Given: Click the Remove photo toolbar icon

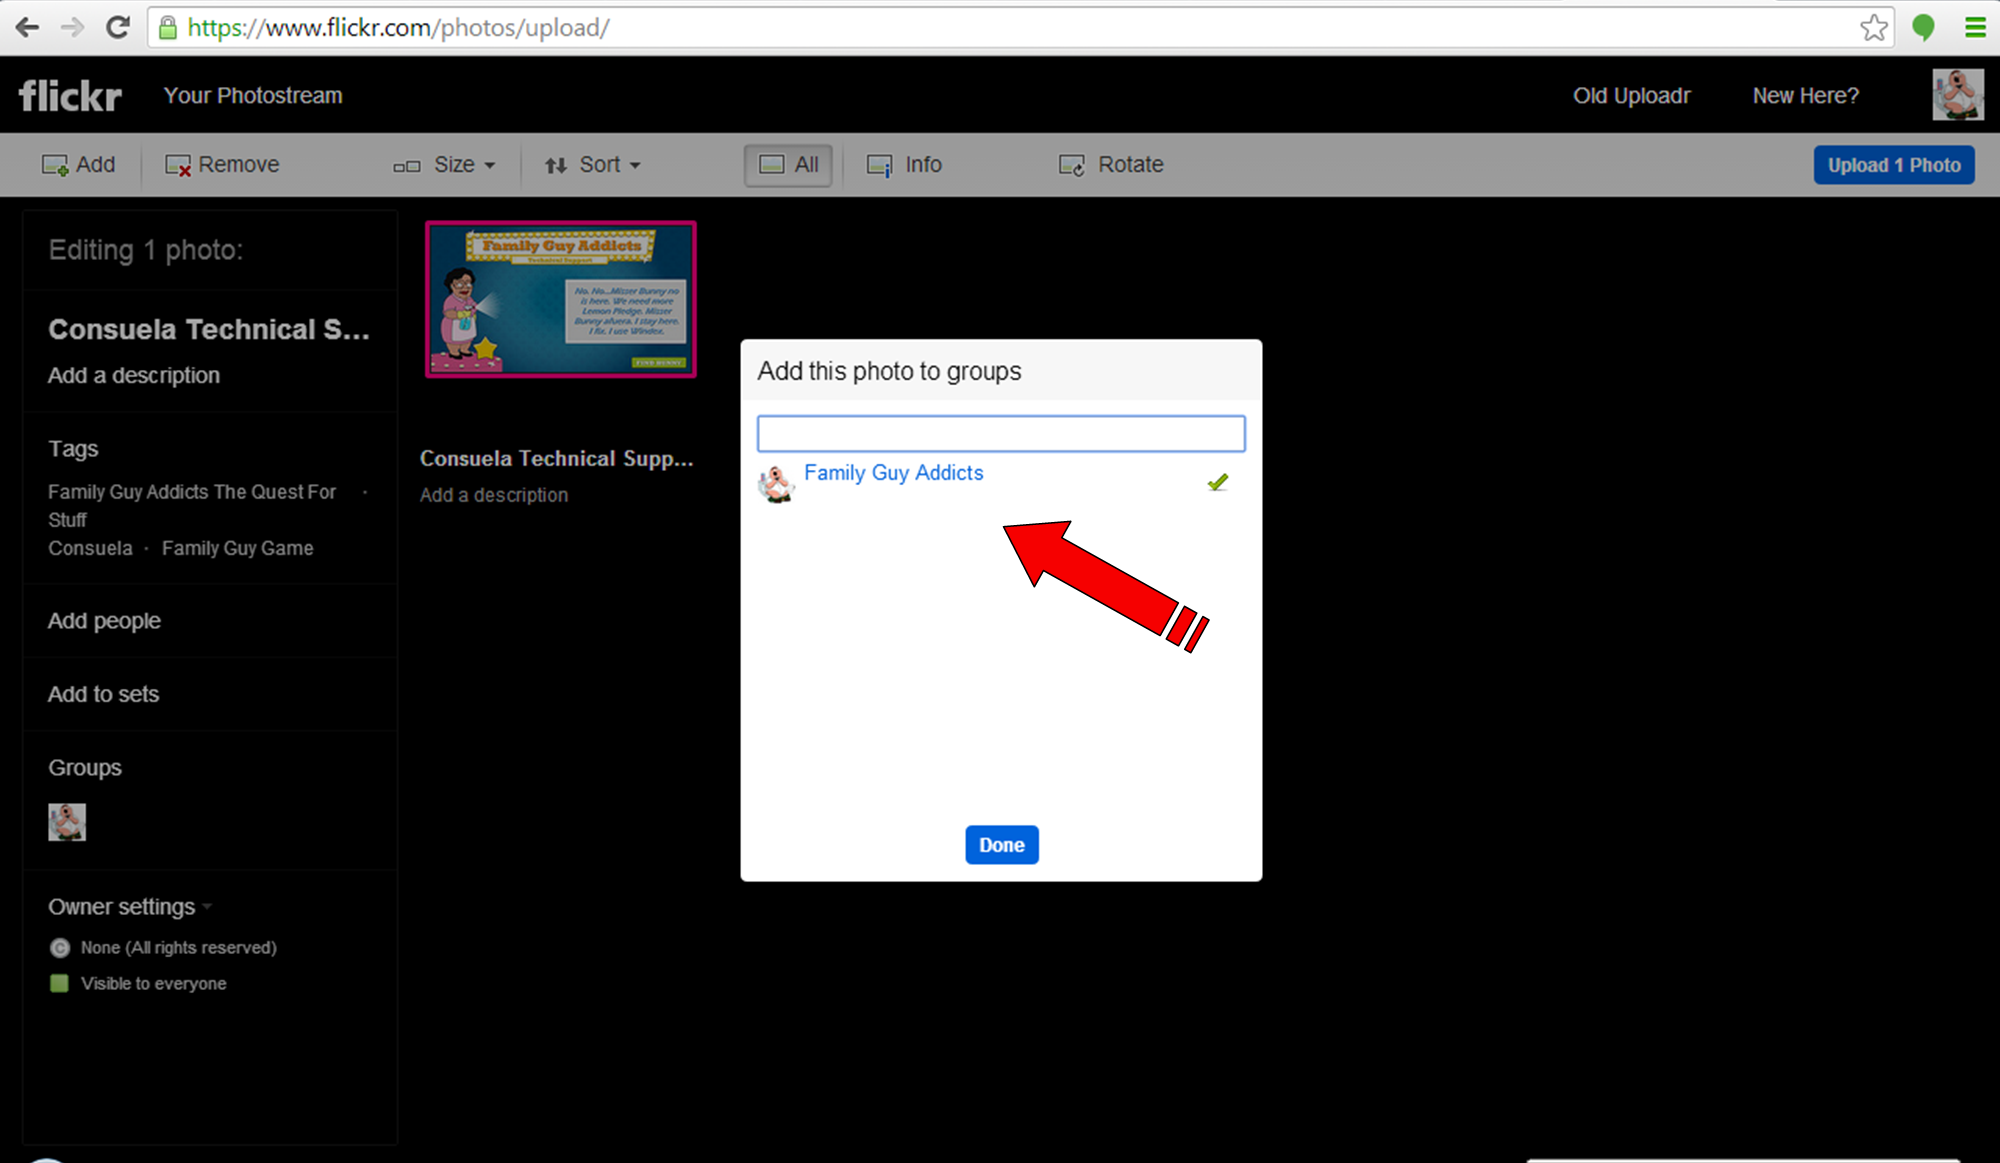Looking at the screenshot, I should pos(178,165).
